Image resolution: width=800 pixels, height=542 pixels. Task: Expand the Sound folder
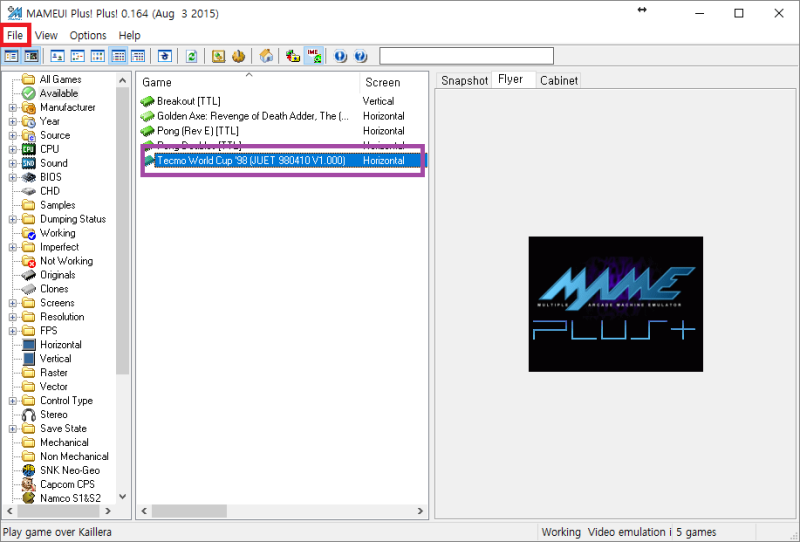pyautogui.click(x=13, y=163)
